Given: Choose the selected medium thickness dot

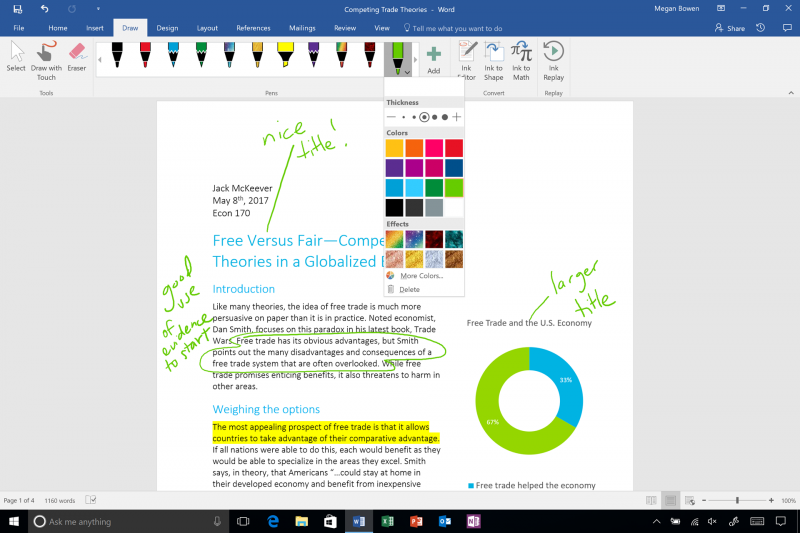Looking at the screenshot, I should pos(424,117).
